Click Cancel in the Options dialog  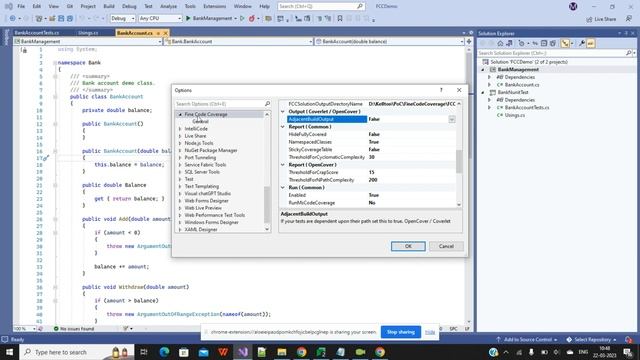(x=446, y=246)
